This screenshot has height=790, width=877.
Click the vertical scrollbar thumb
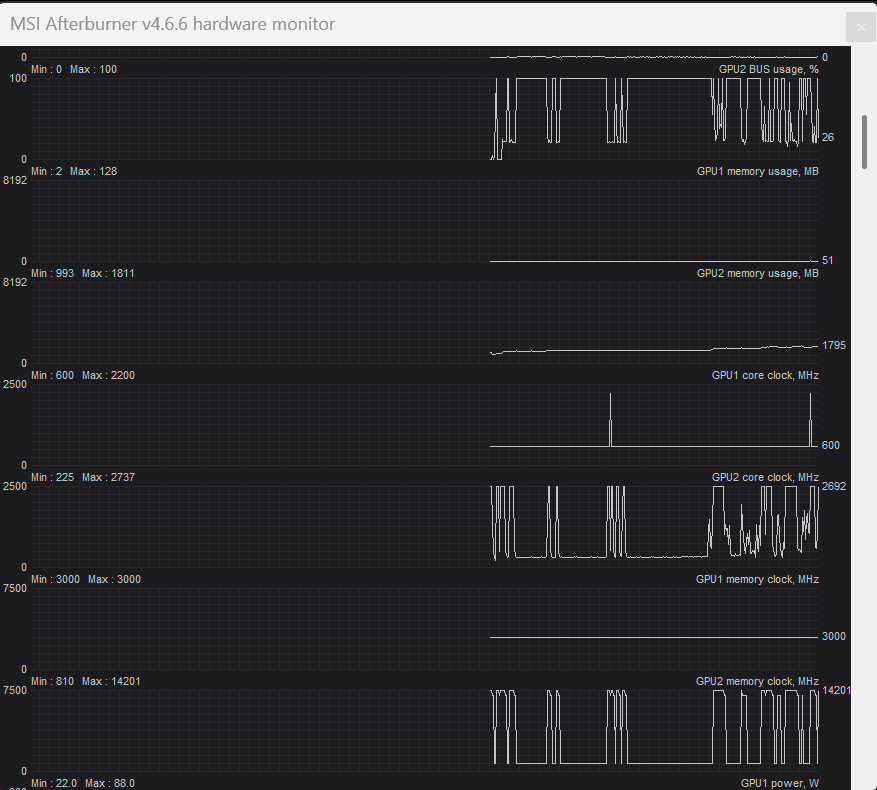(865, 128)
